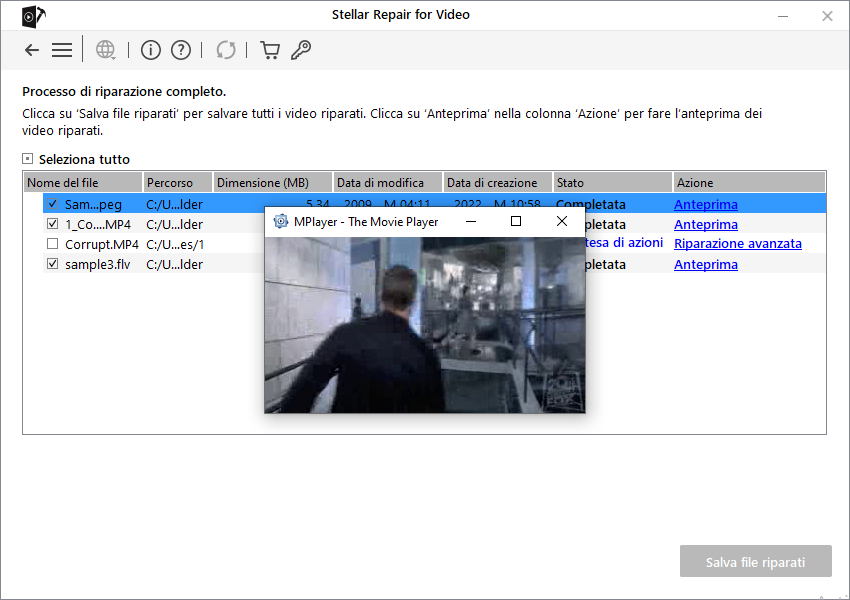Click the MPlayer video preview frame
This screenshot has height=600, width=850.
tap(424, 324)
